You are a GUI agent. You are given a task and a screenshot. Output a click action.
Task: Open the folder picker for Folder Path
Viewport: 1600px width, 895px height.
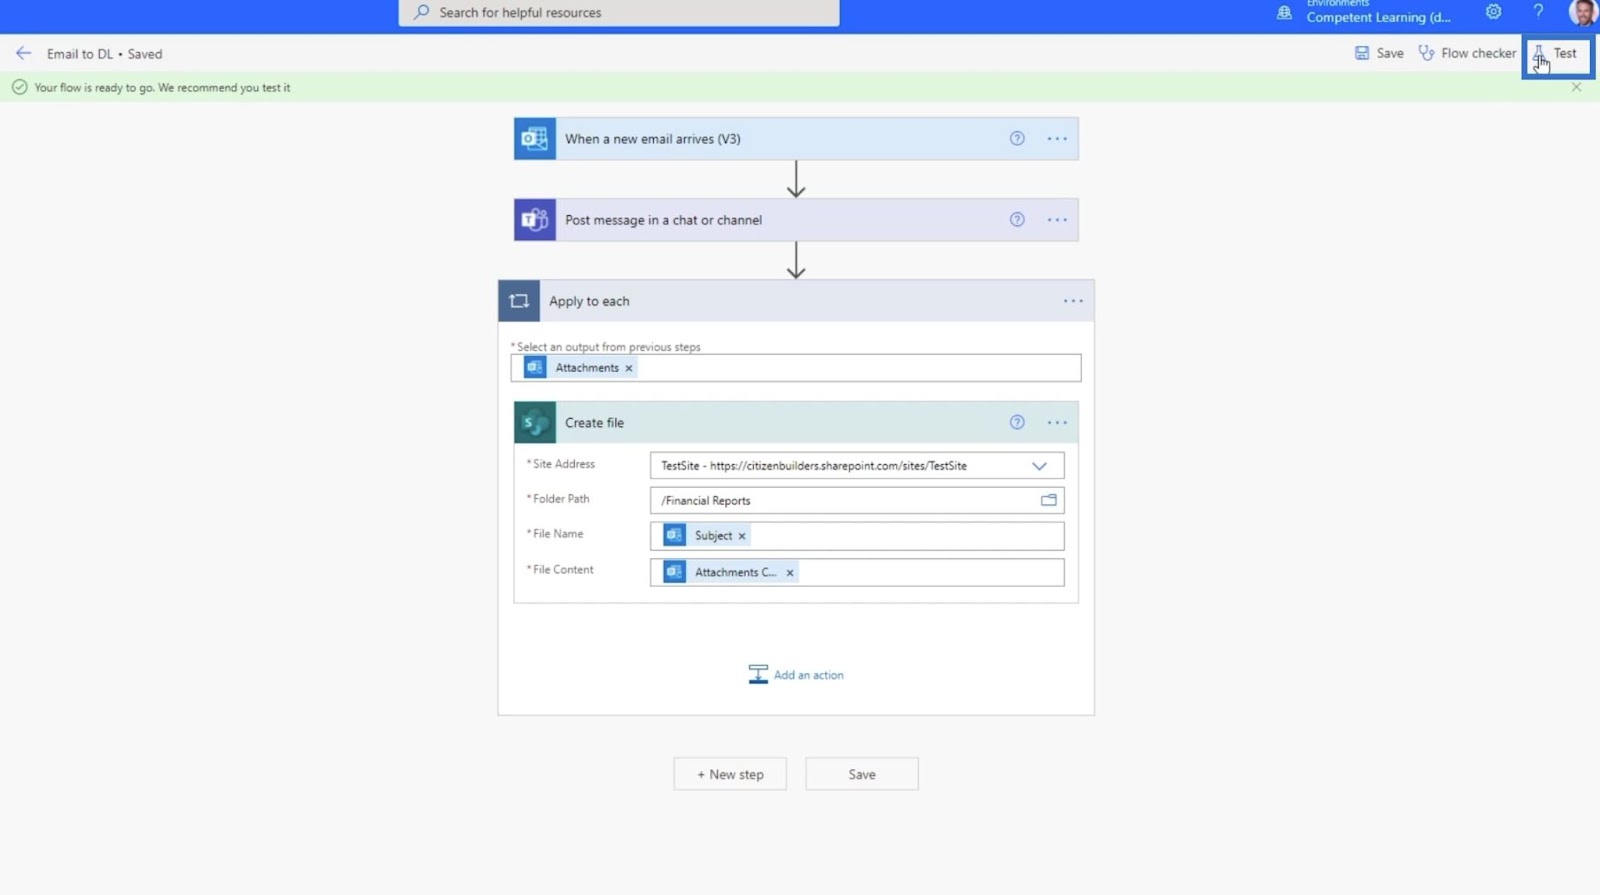1049,500
